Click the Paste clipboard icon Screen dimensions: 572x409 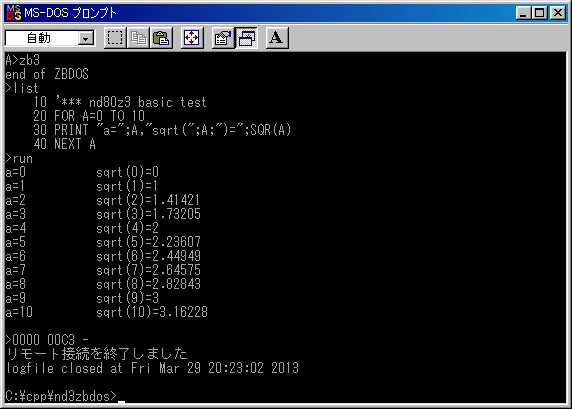pos(161,38)
